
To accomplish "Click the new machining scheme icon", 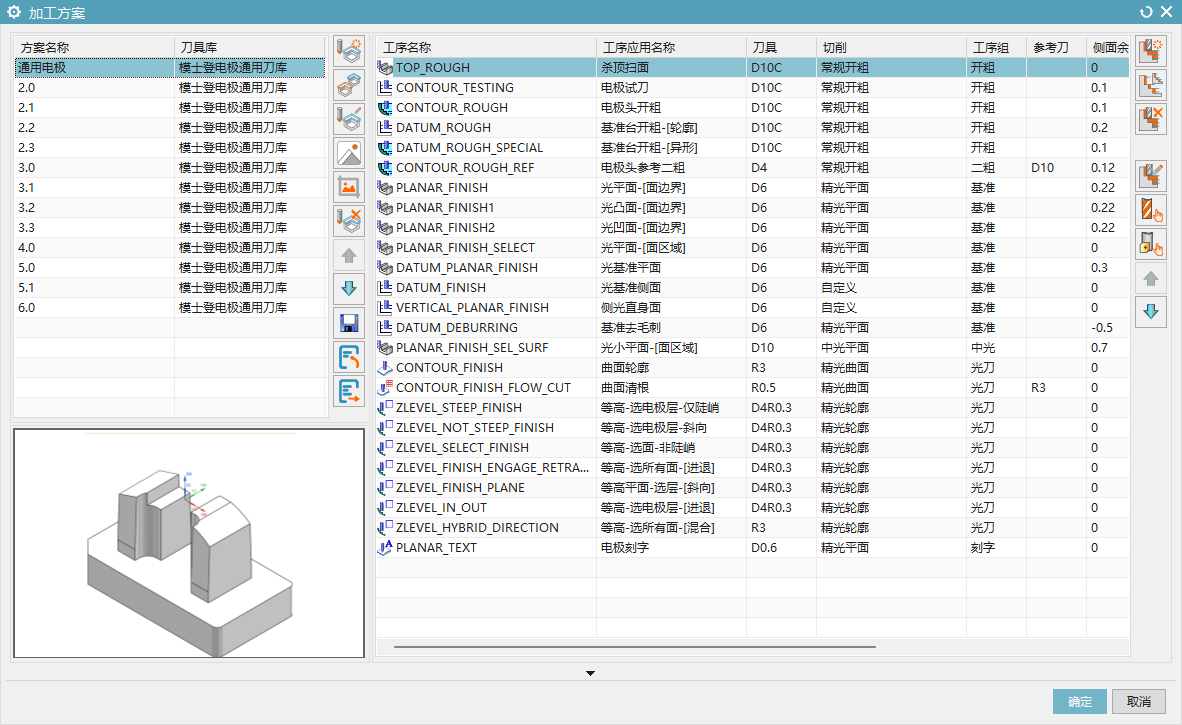I will coord(349,50).
